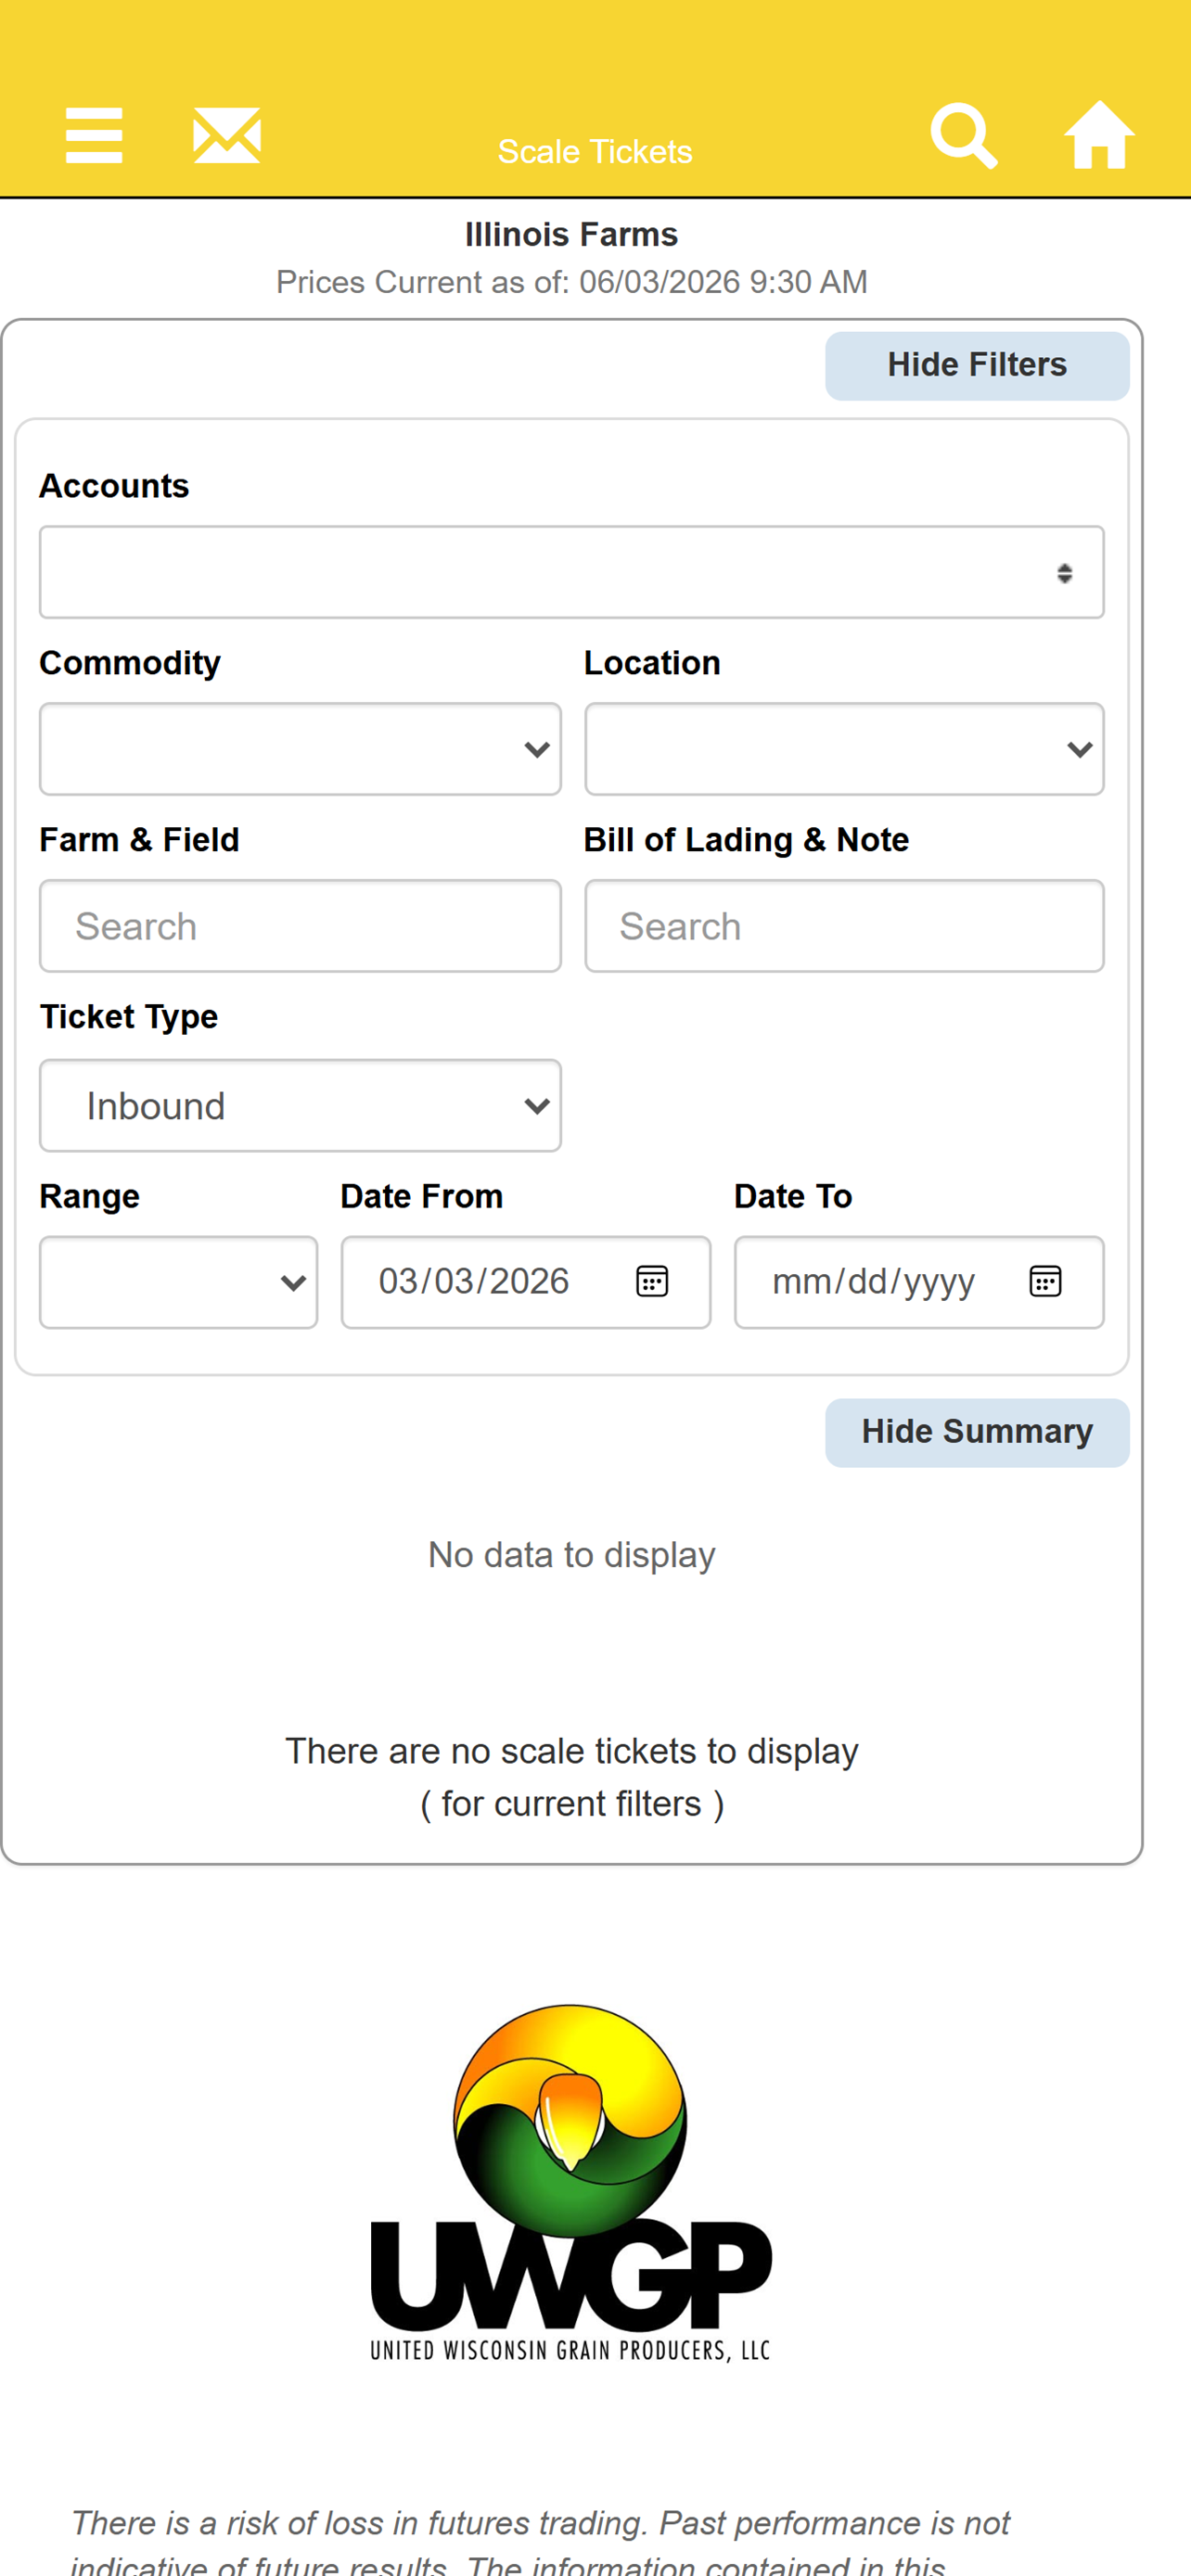Expand the Location dropdown
This screenshot has width=1191, height=2576.
click(x=844, y=750)
